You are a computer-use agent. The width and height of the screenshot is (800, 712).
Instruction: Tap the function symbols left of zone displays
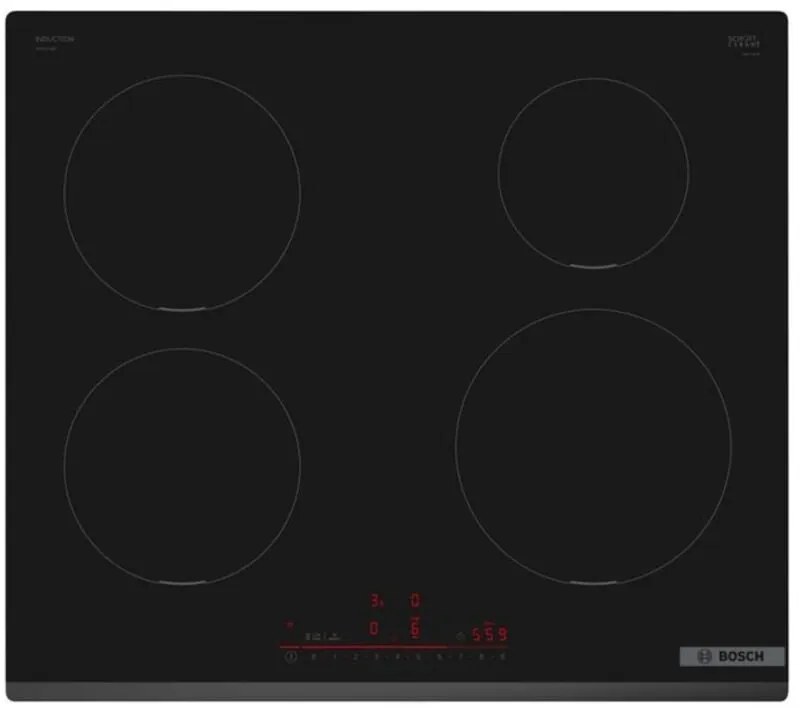click(322, 634)
